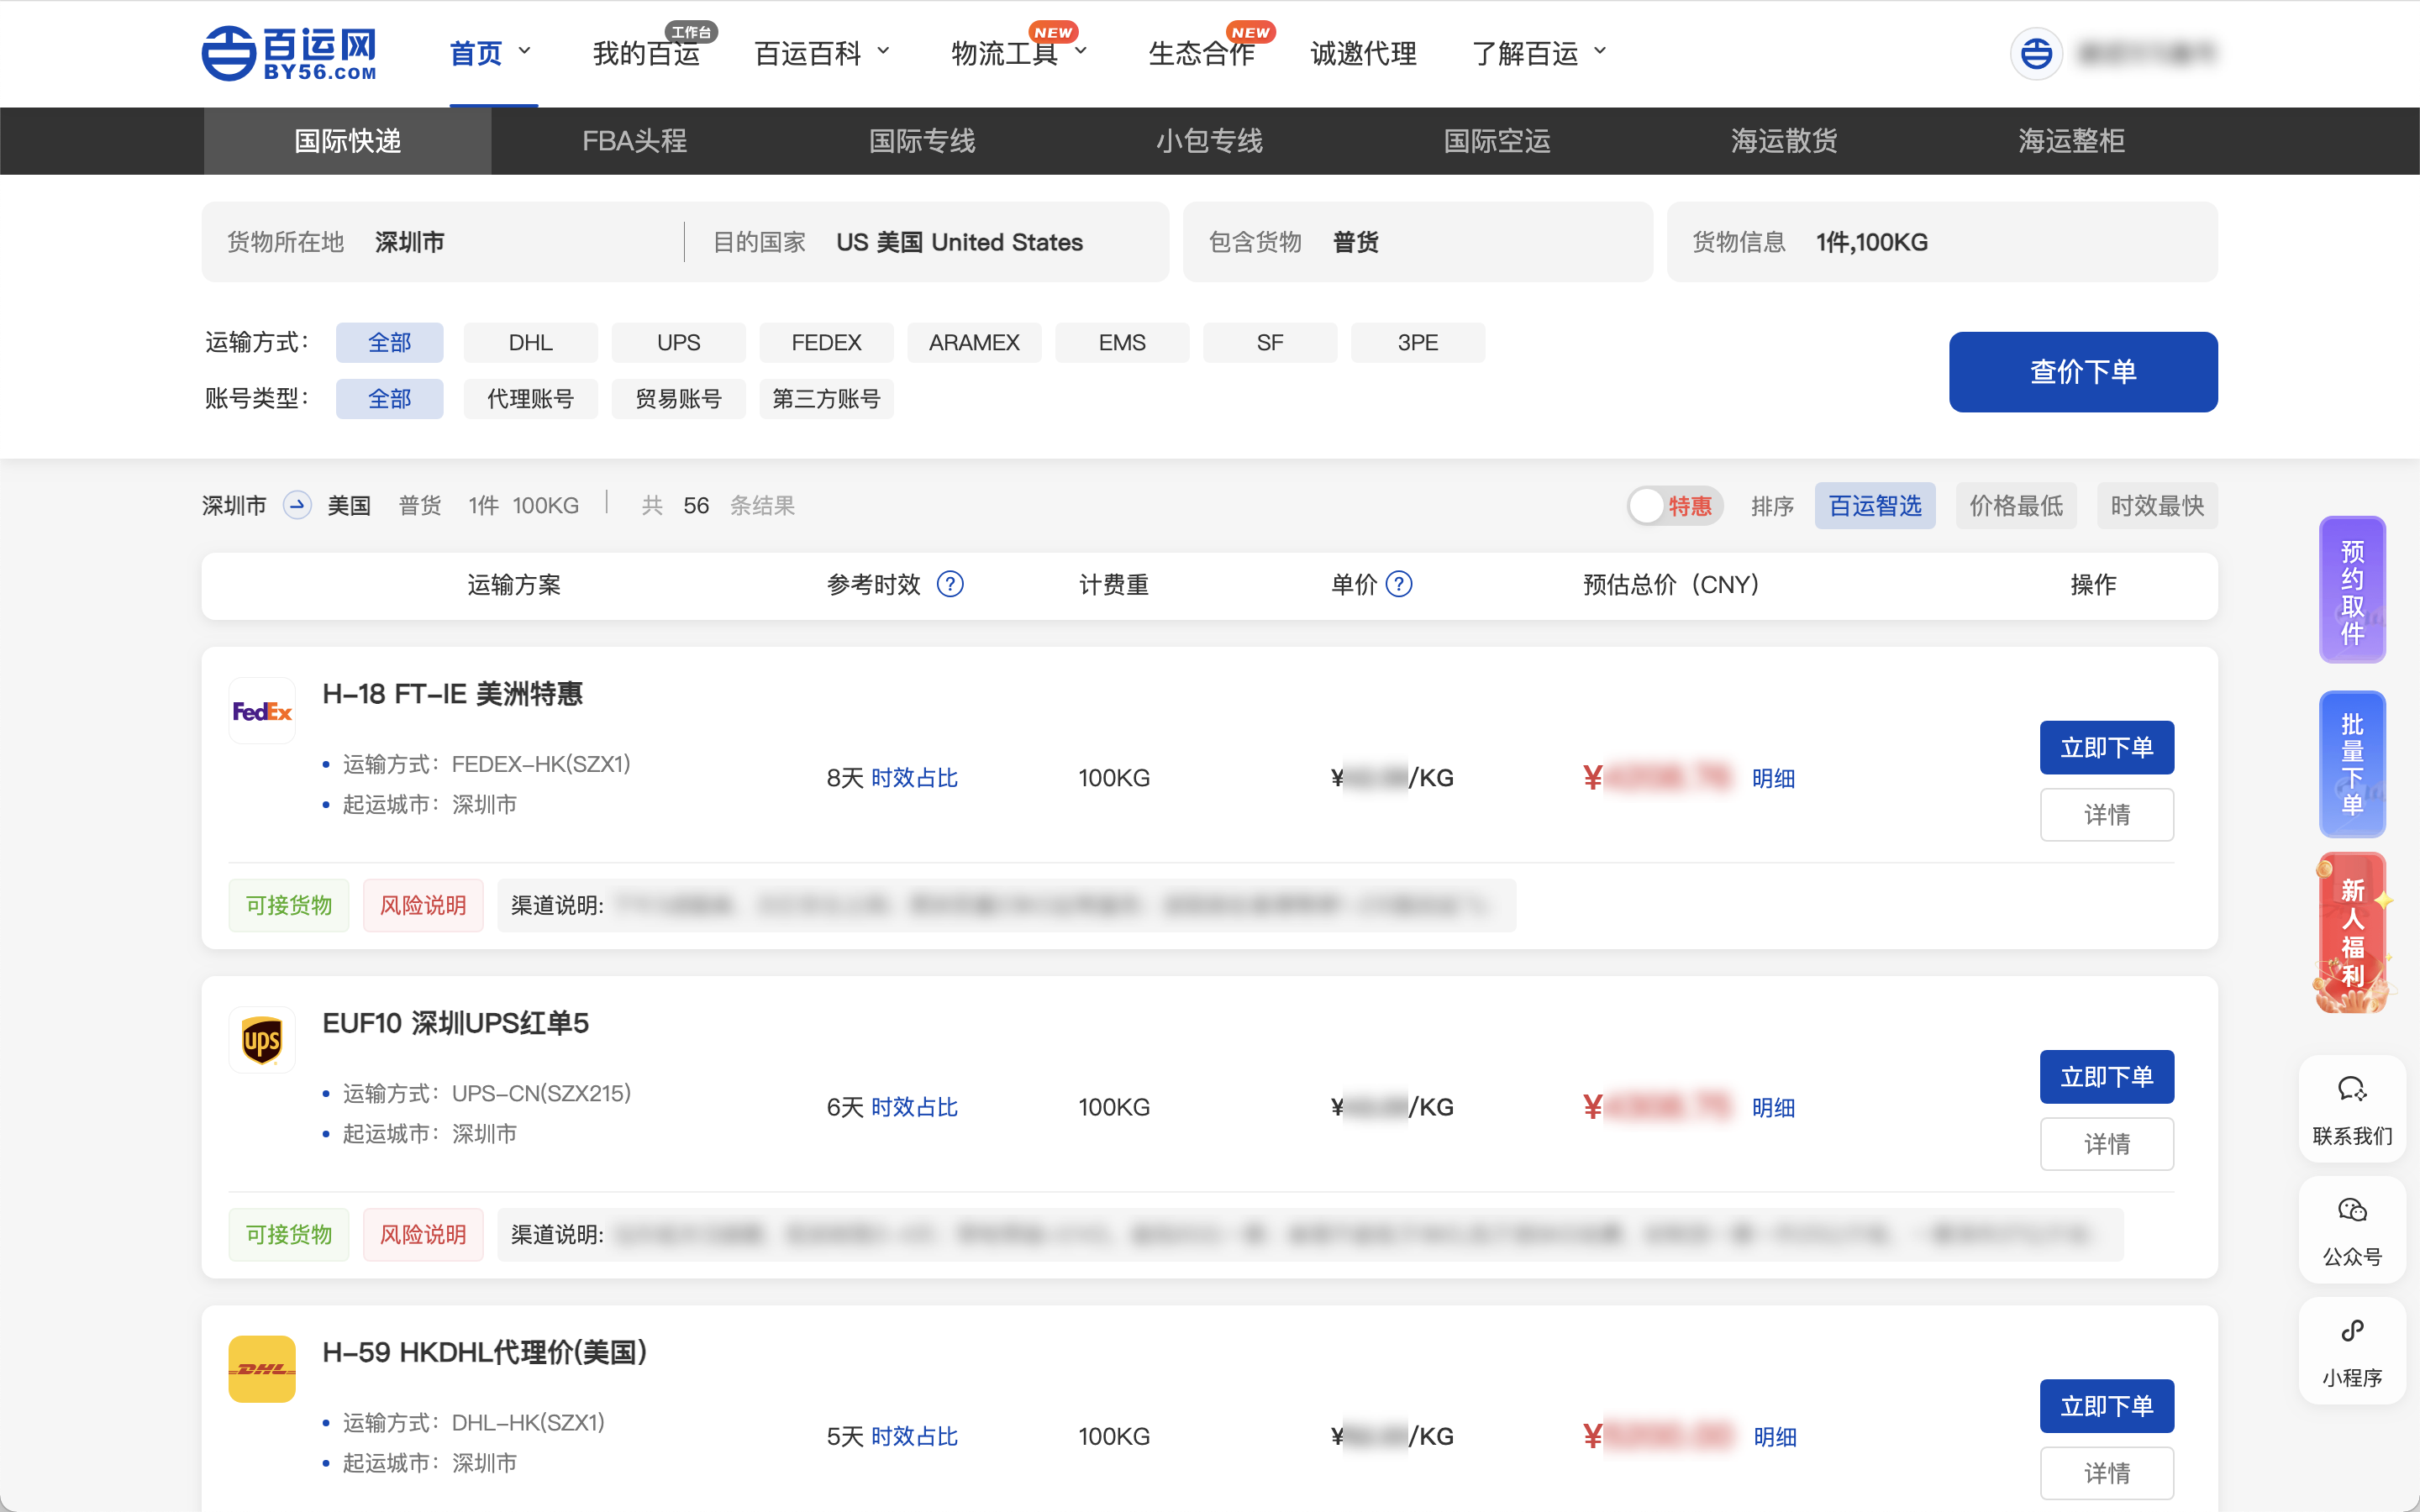This screenshot has height=1512, width=2420.
Task: 点击 FedEx 美洲特惠方案的承运商图标
Action: (261, 710)
